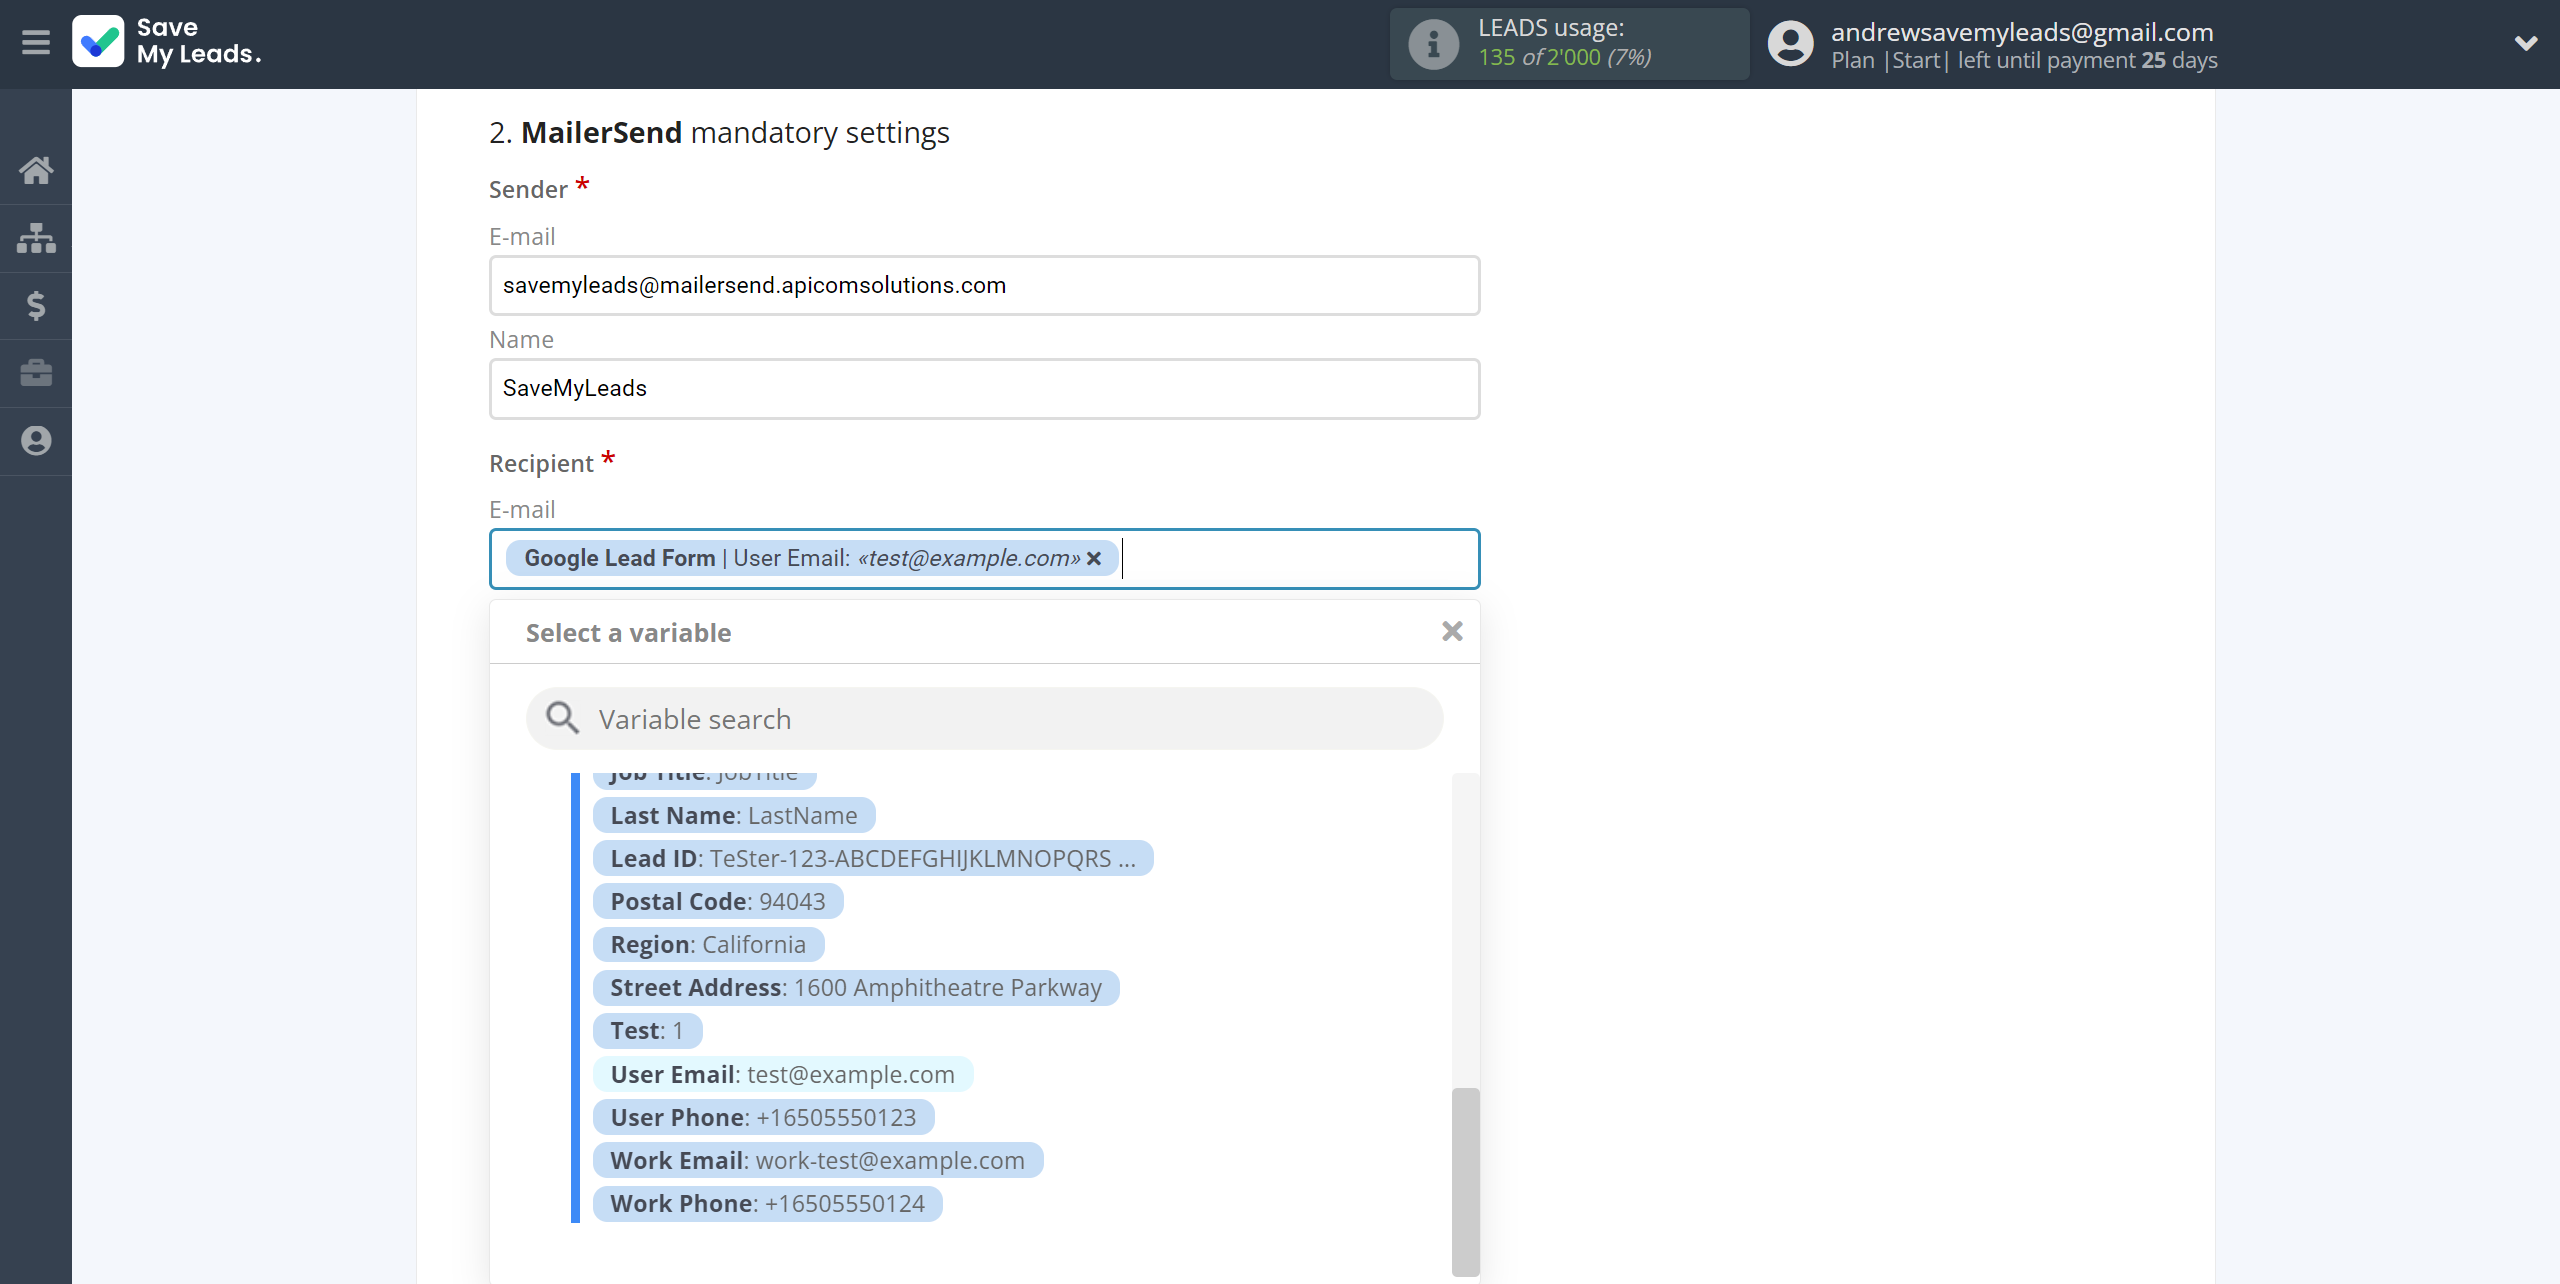
Task: Select the User Email variable in list
Action: tap(782, 1074)
